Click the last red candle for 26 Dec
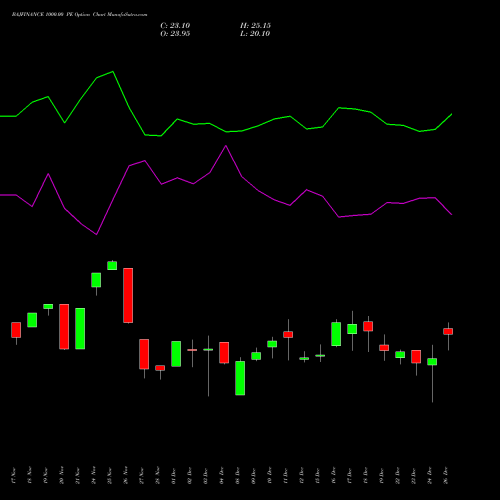500x500 pixels. point(448,331)
